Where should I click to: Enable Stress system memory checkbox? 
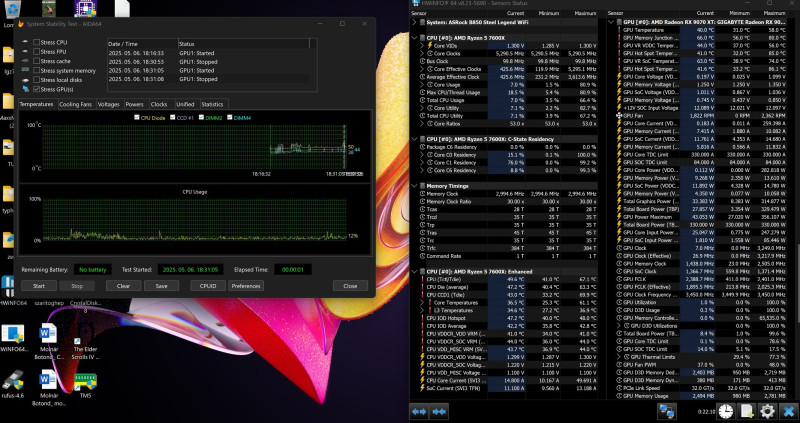click(37, 70)
